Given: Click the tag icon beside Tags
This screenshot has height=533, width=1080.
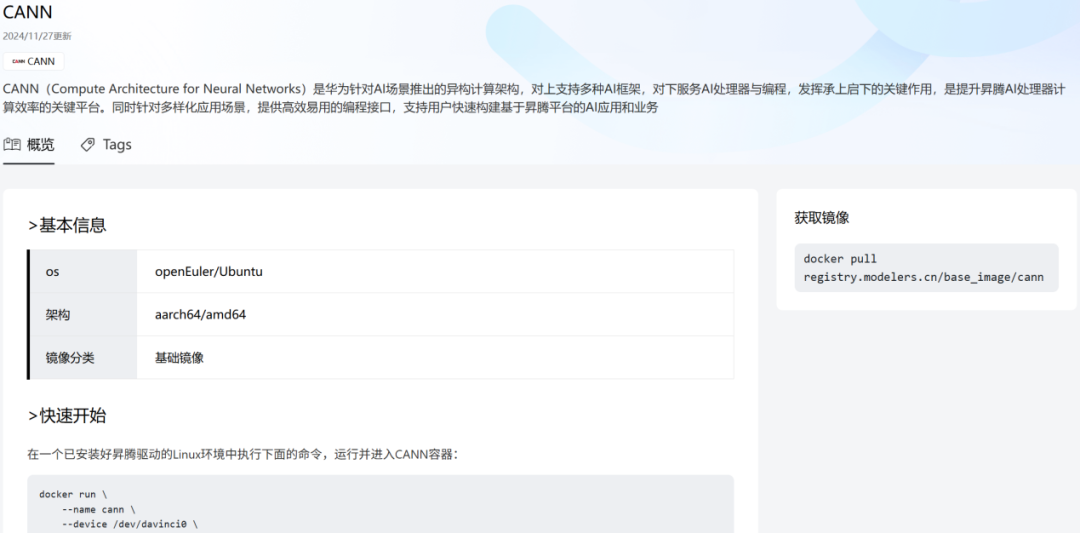Looking at the screenshot, I should (x=87, y=145).
